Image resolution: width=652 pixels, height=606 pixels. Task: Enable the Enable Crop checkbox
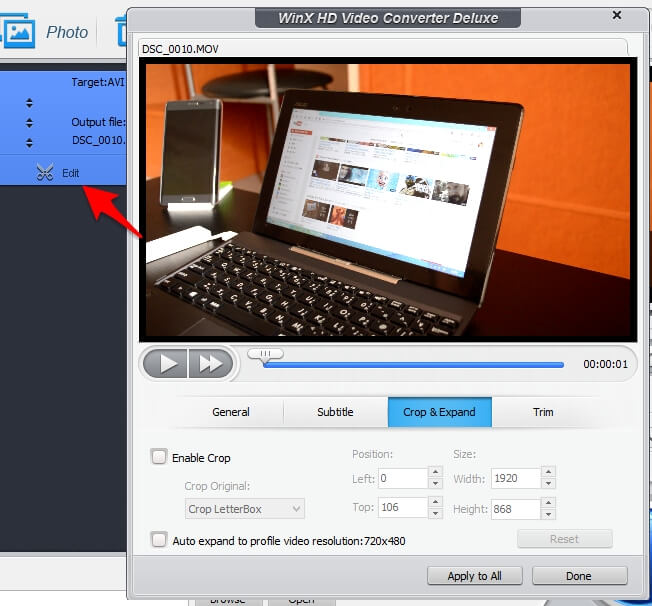[159, 457]
